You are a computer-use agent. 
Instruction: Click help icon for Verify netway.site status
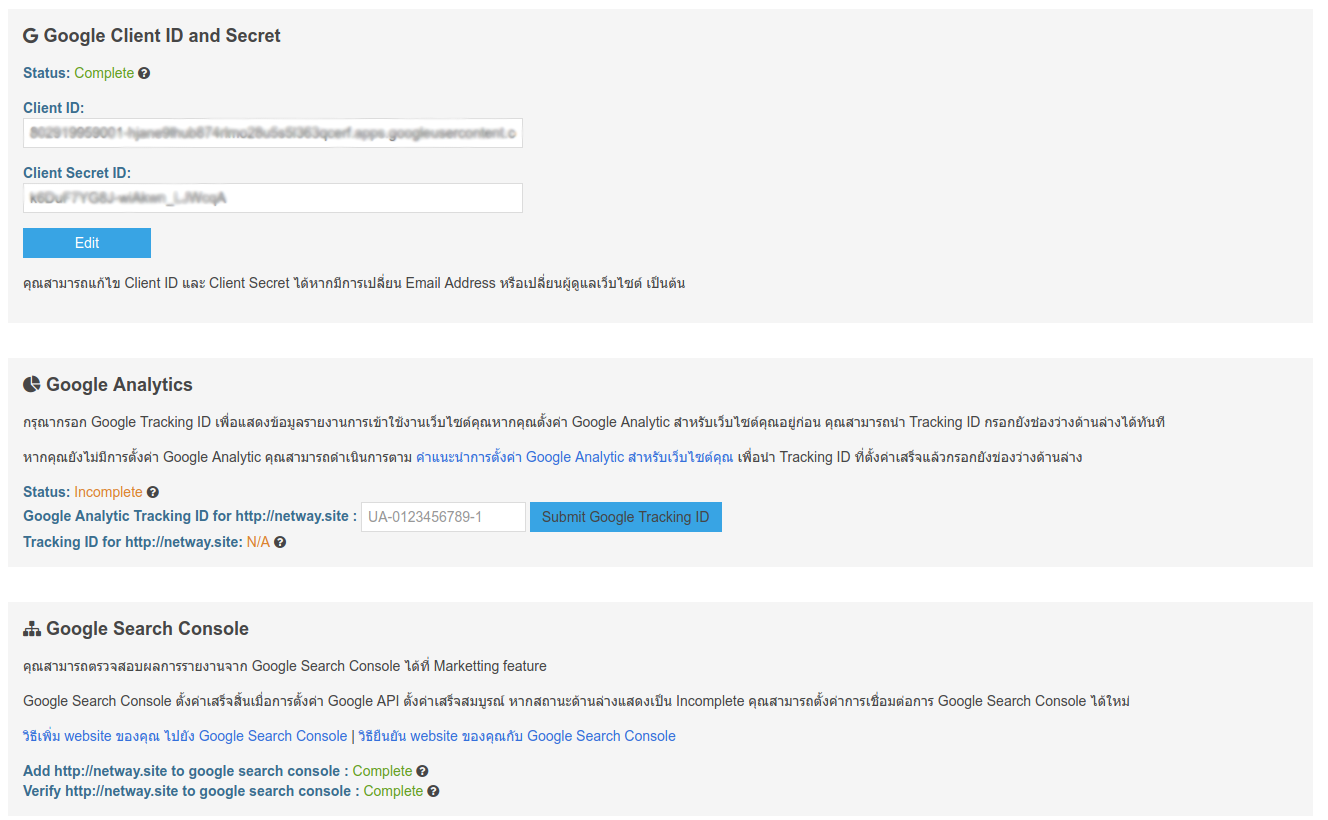[434, 791]
